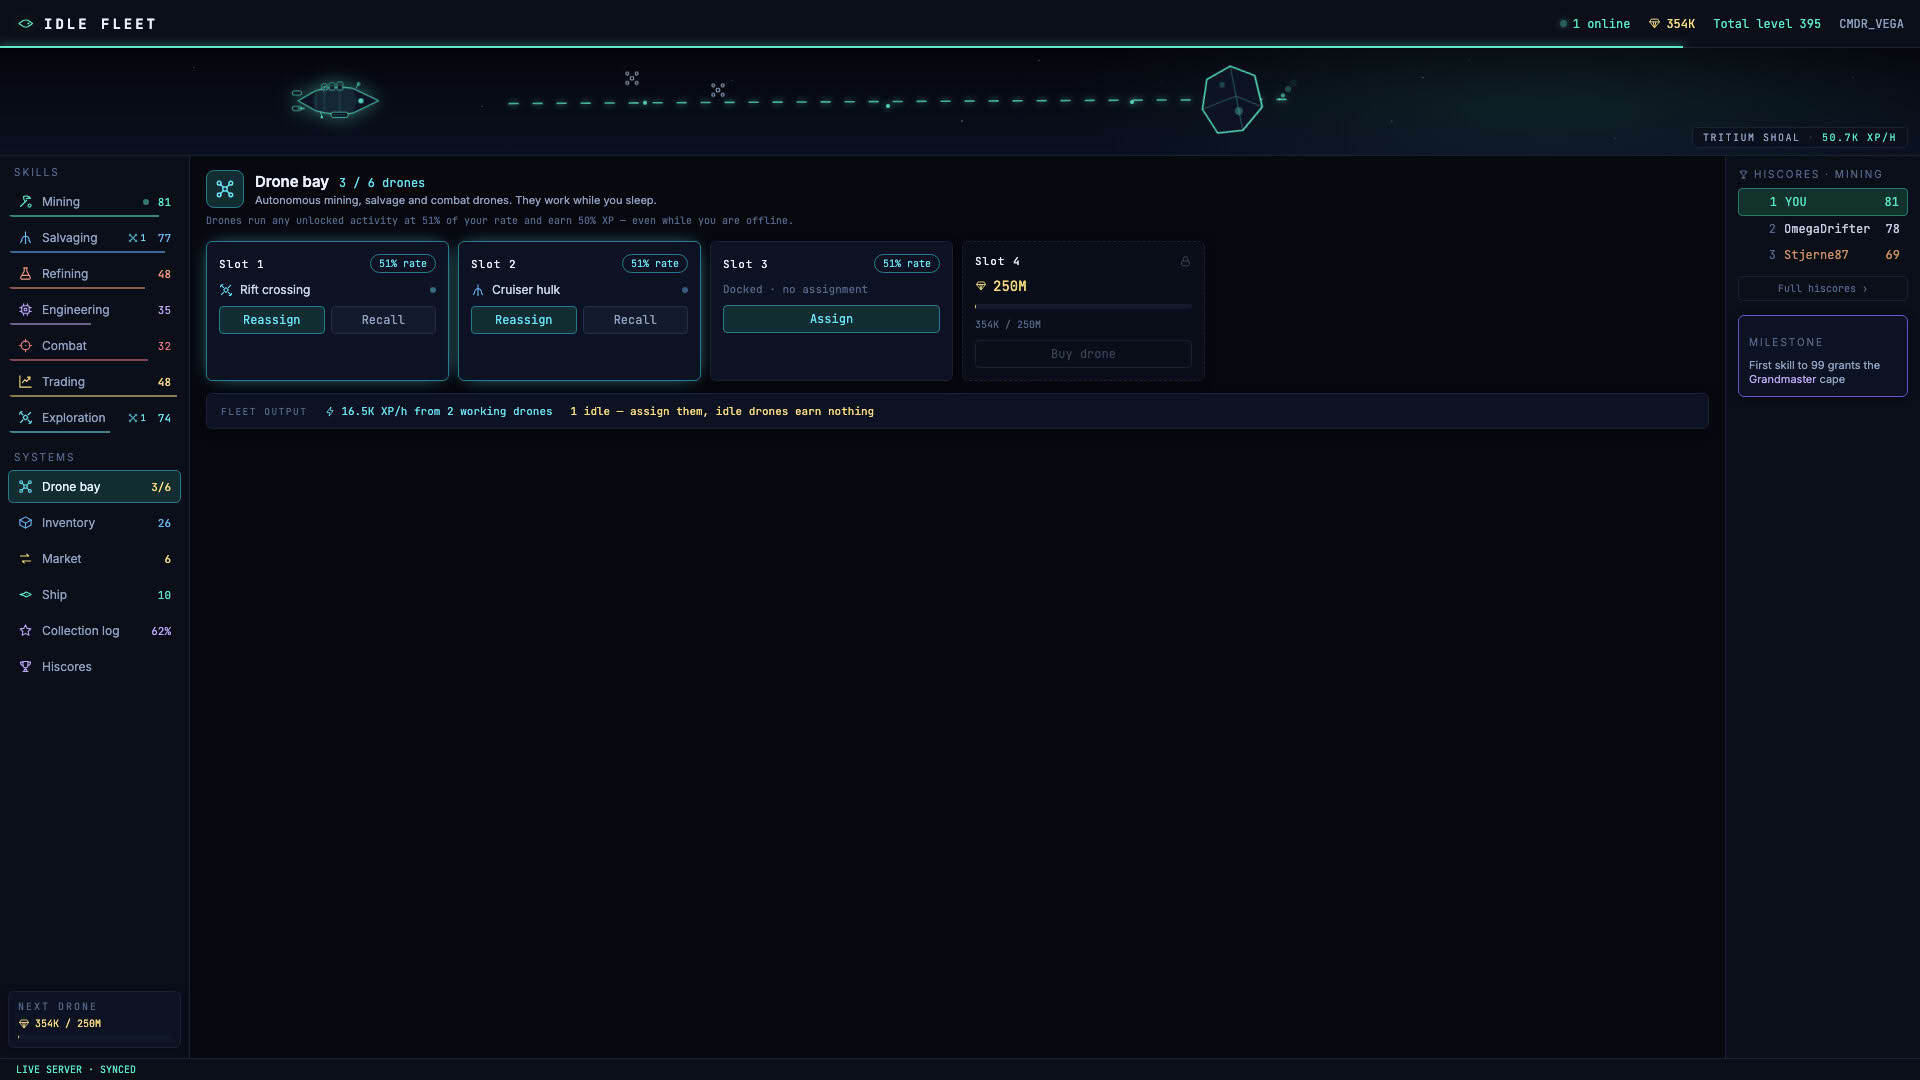Click the Combat crosshair icon
1920x1080 pixels.
click(26, 346)
